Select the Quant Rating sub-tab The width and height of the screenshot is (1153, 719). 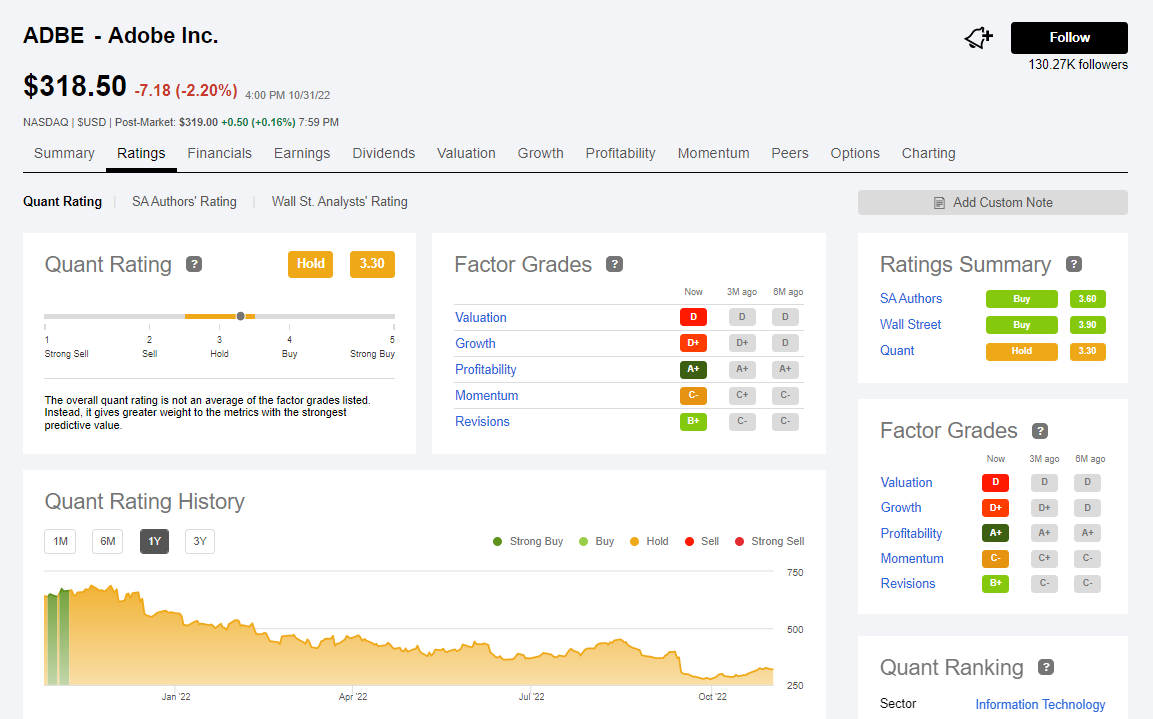coord(63,201)
